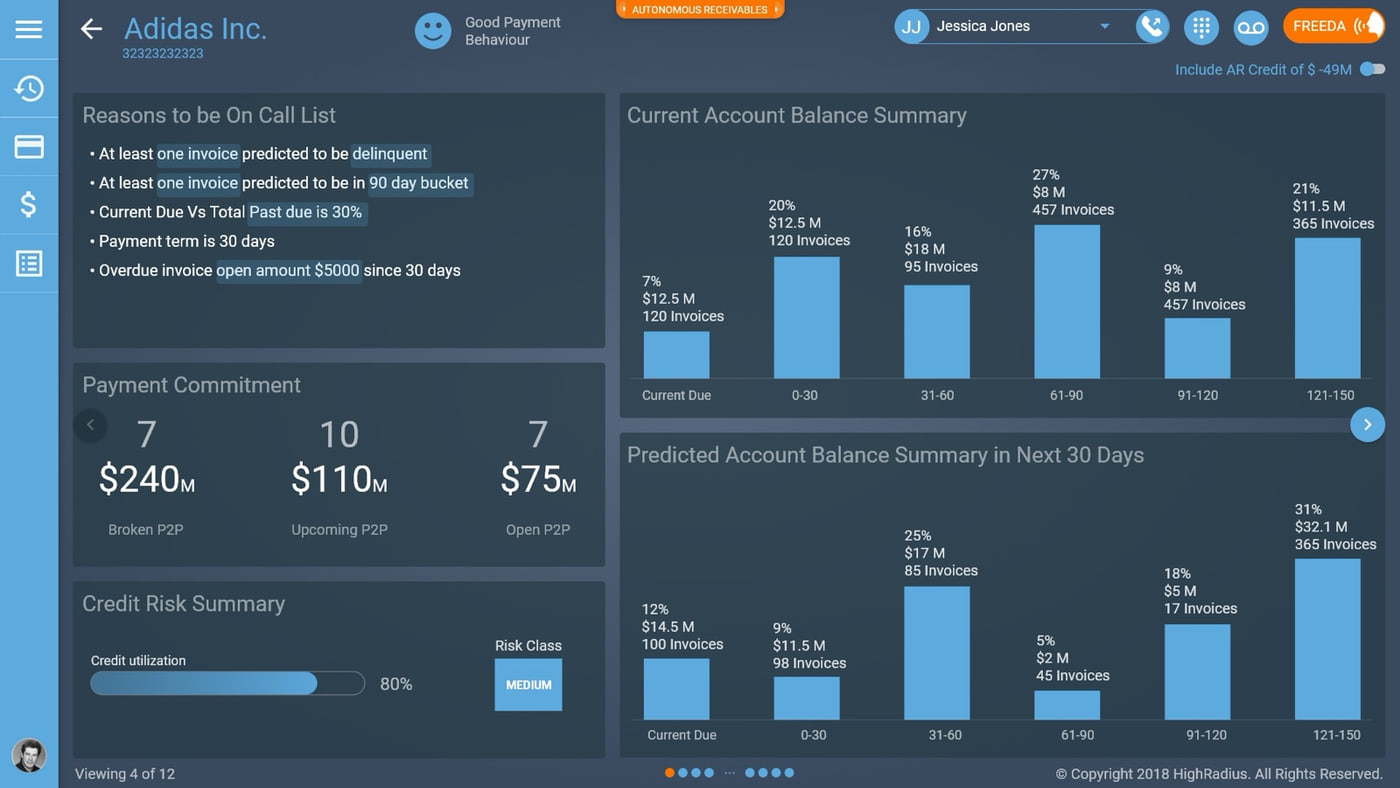Viewport: 1400px width, 788px height.
Task: Click 31-60 bar in Current Balance chart
Action: point(937,332)
